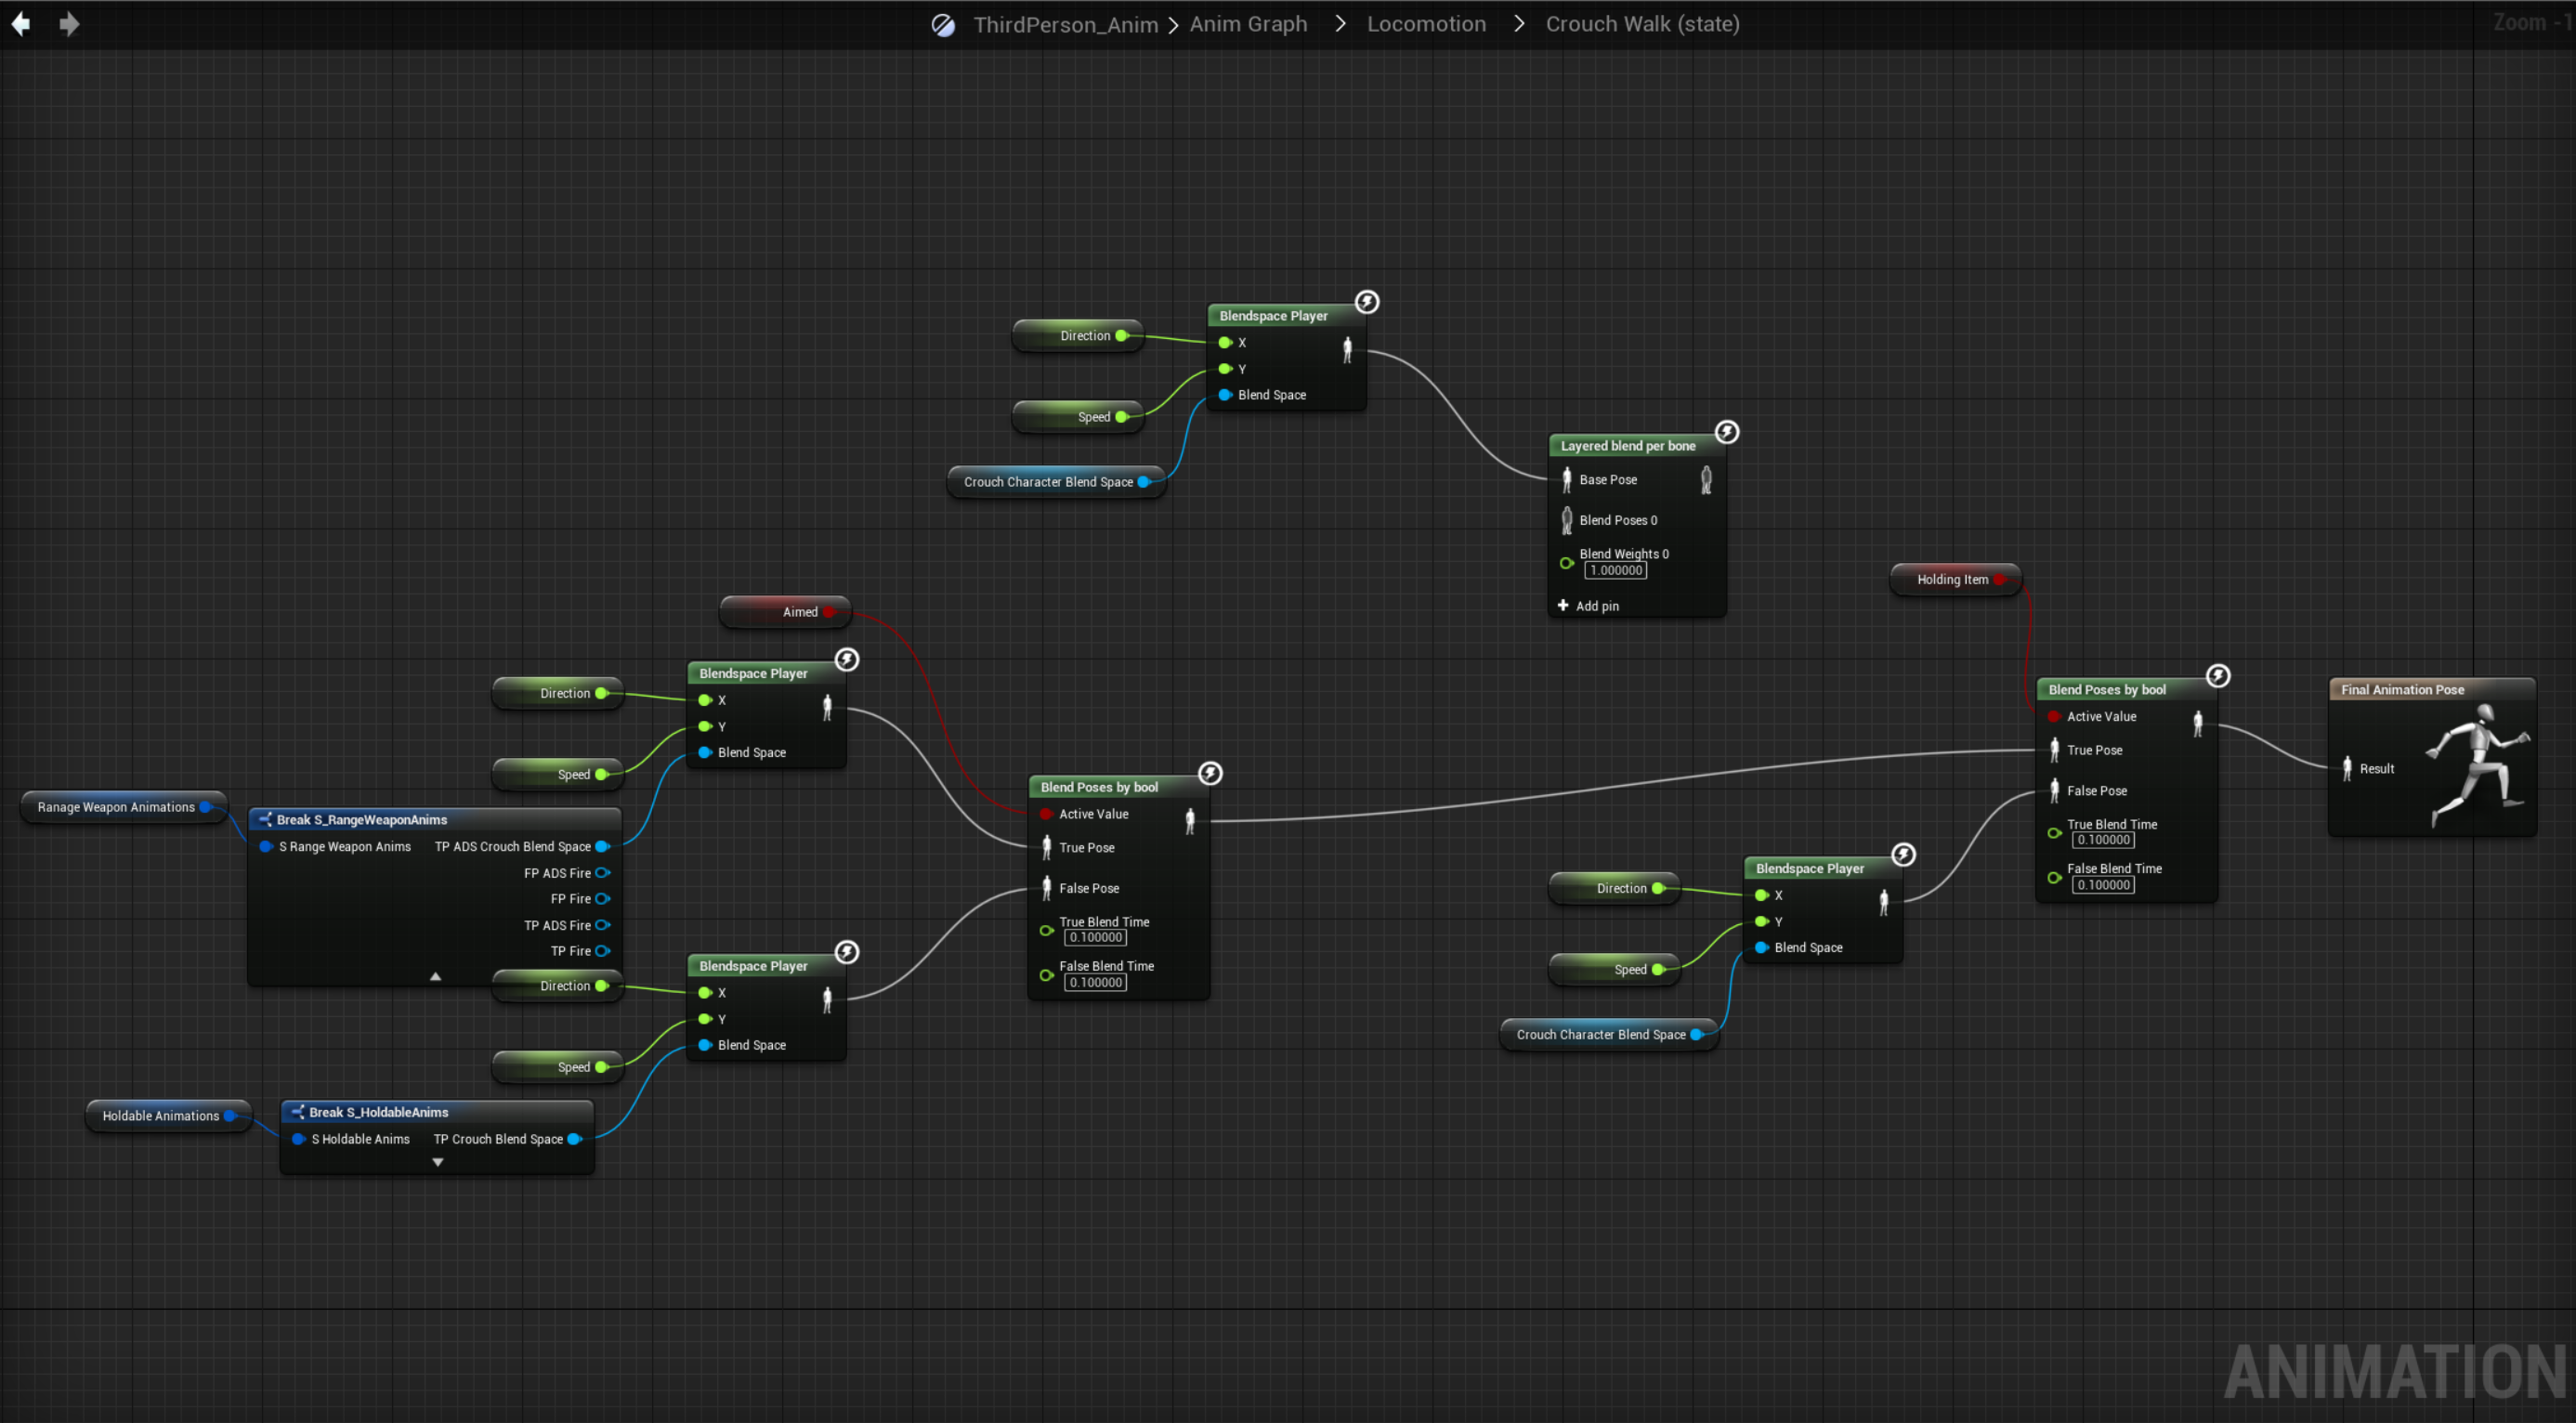Navigate to the Anim Graph breadcrumb
This screenshot has height=1423, width=2576.
(1248, 24)
